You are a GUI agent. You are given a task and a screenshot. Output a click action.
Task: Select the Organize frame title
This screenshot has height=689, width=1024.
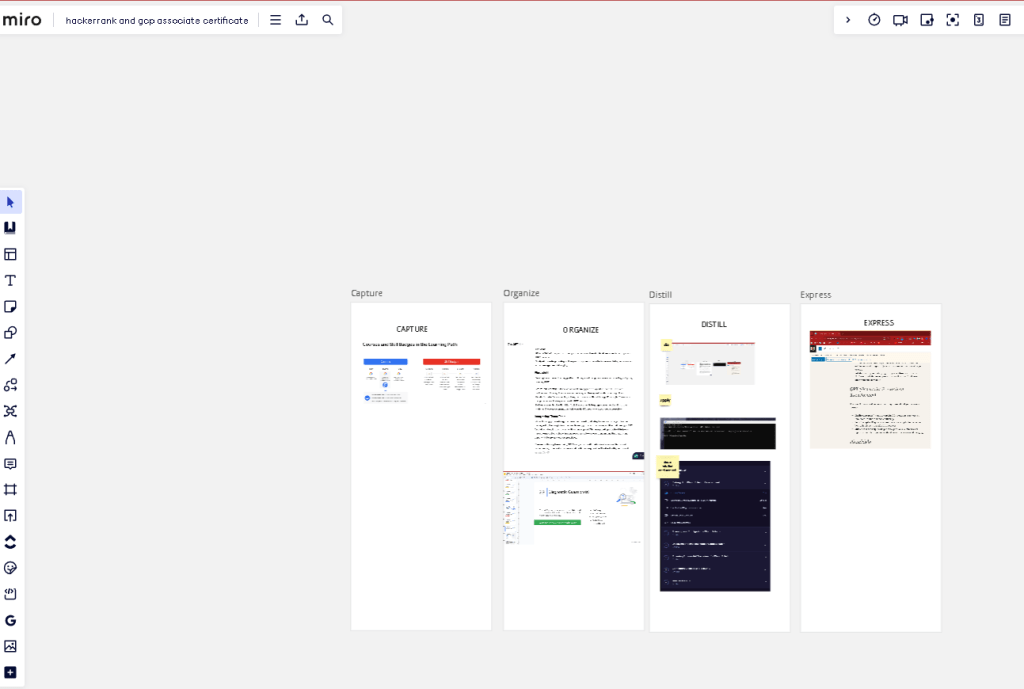click(x=521, y=293)
